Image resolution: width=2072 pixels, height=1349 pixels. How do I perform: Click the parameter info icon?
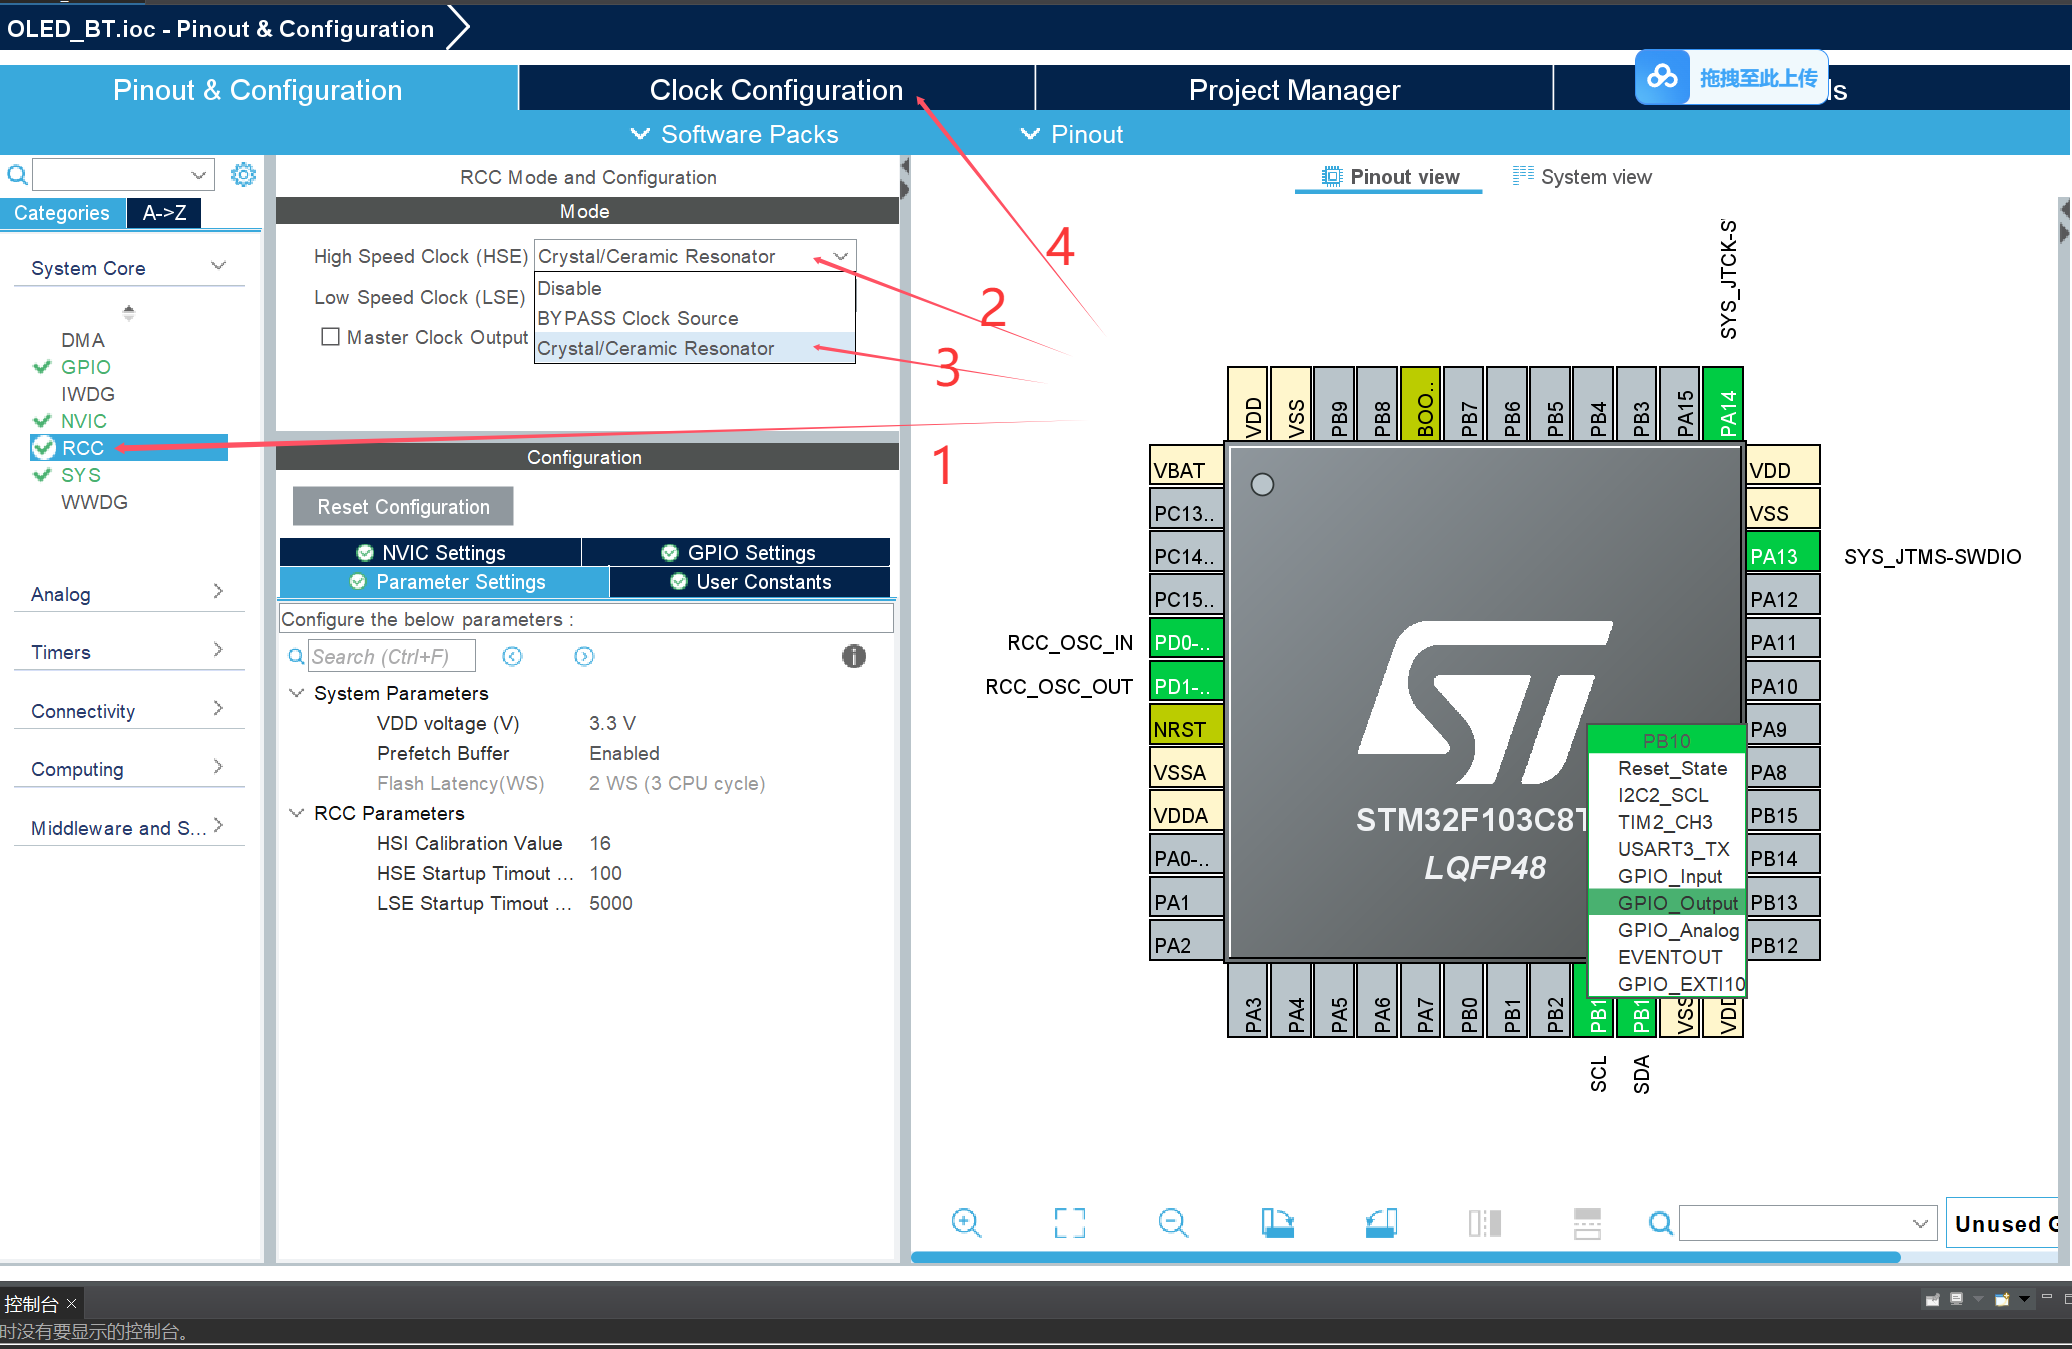(x=853, y=656)
